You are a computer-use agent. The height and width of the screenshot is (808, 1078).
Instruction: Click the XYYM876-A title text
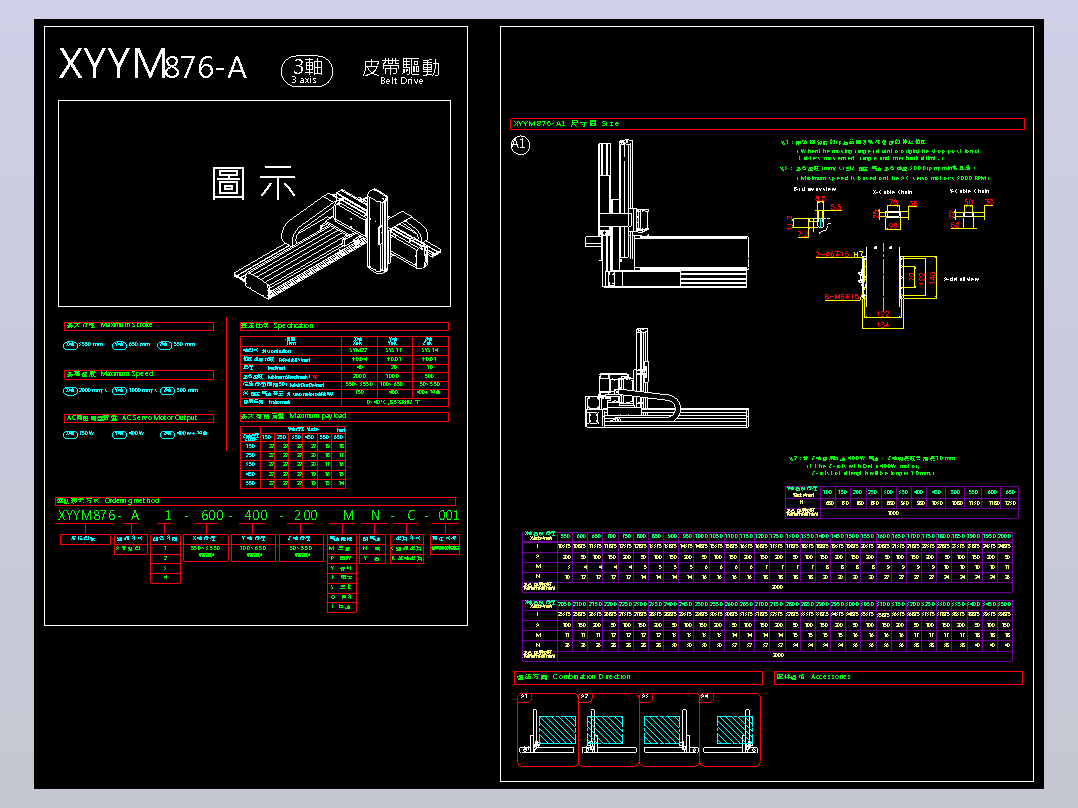(x=153, y=65)
